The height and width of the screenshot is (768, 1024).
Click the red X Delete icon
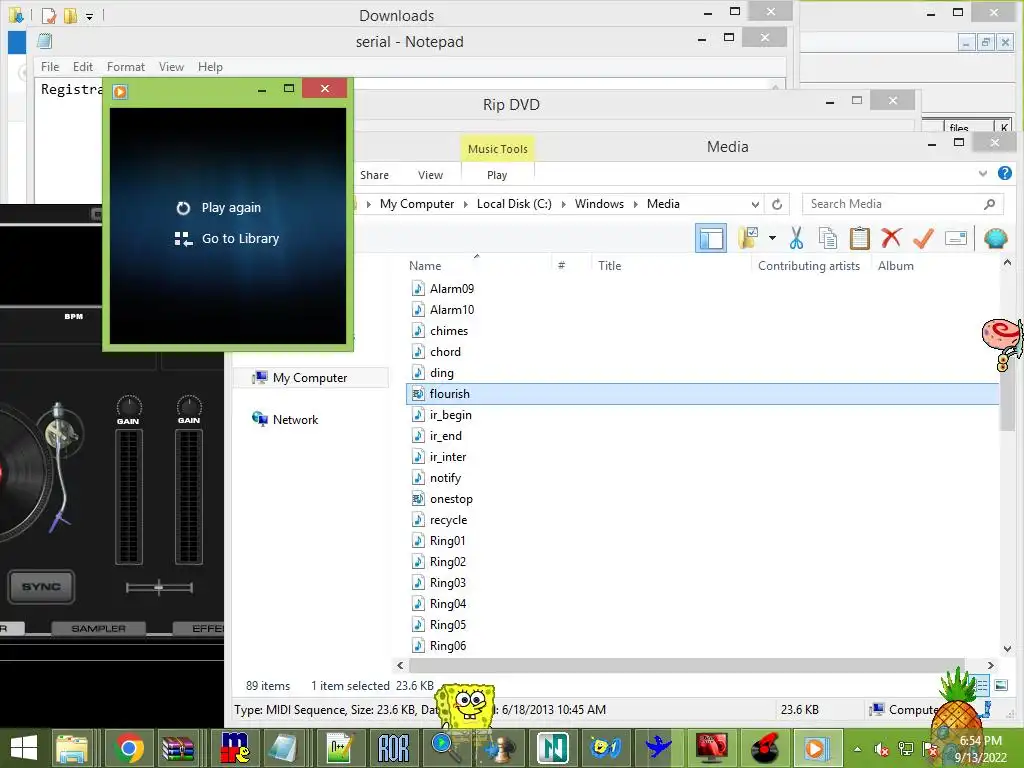tap(891, 238)
